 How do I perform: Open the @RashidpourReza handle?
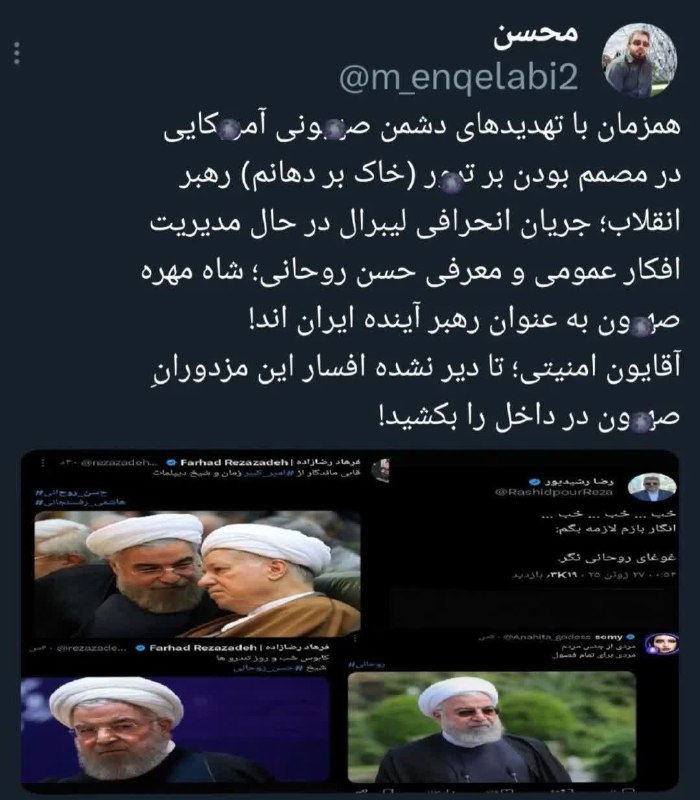tap(554, 492)
